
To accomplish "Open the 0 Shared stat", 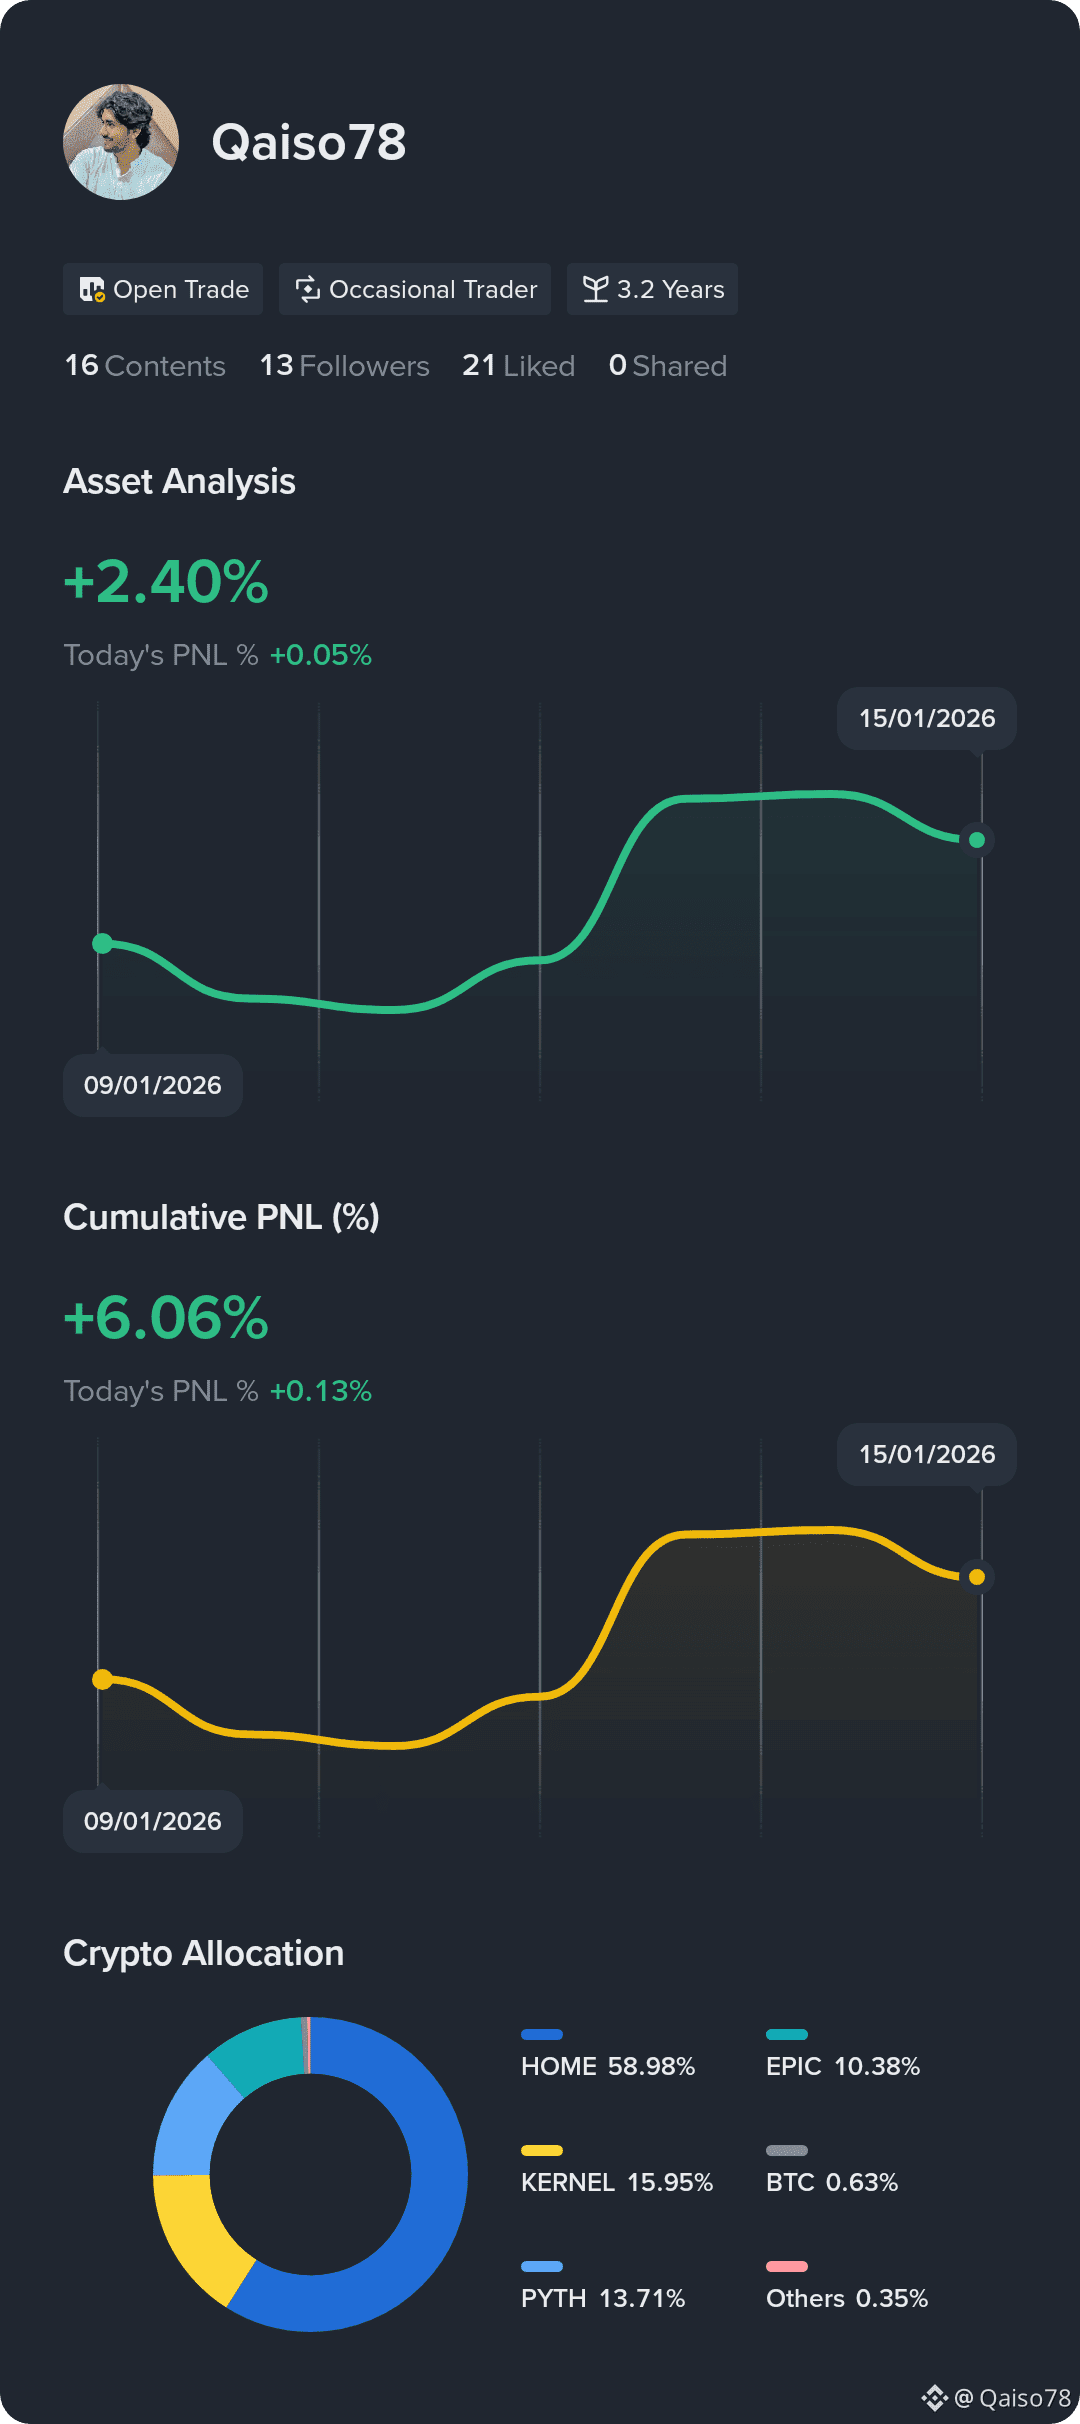I will 668,366.
